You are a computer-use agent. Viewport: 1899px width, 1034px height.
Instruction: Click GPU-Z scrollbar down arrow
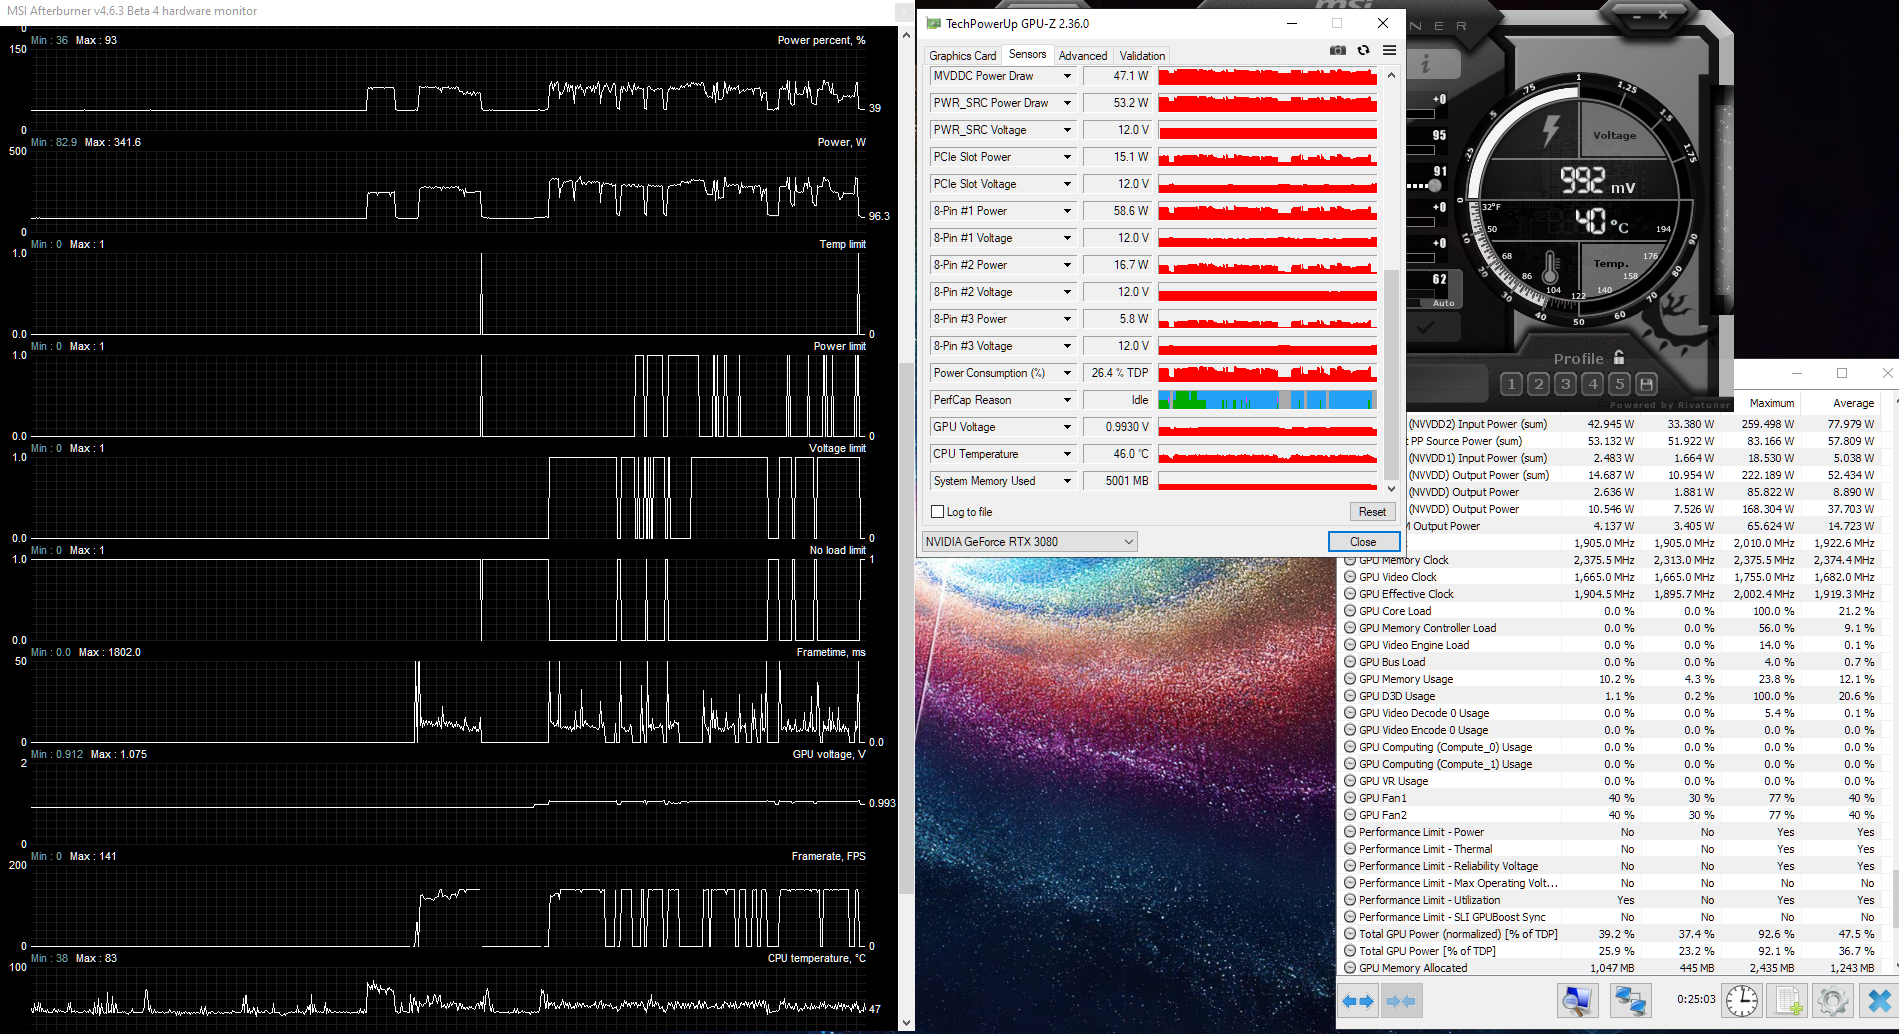(x=1391, y=489)
